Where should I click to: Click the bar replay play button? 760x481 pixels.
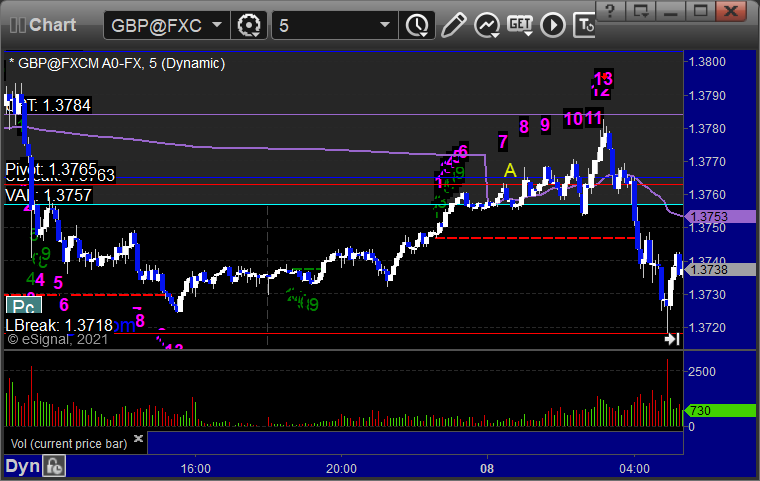[553, 25]
